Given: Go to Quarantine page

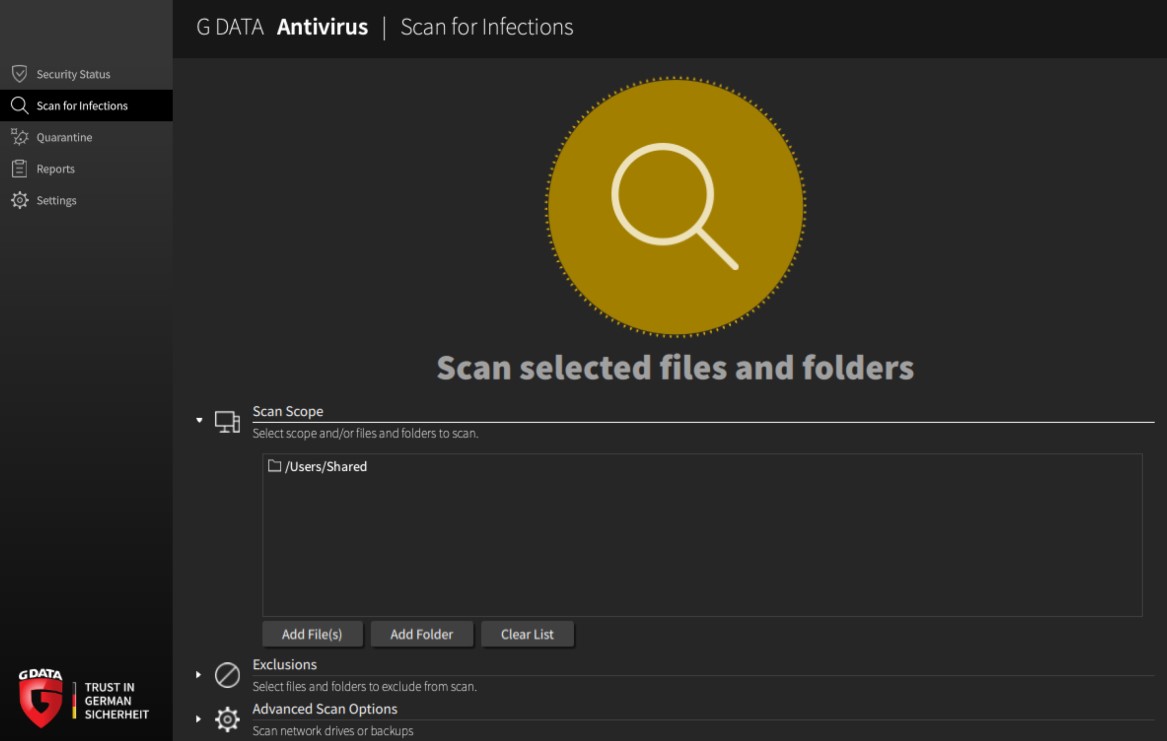Looking at the screenshot, I should (x=86, y=137).
